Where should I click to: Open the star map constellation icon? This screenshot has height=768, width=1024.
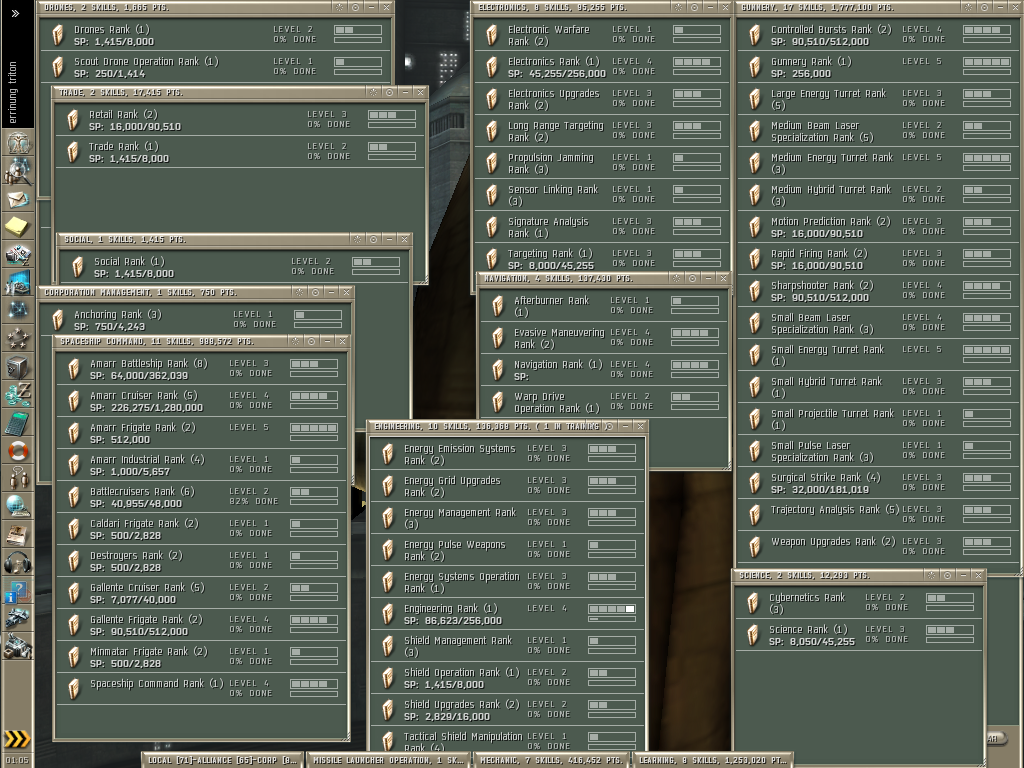pyautogui.click(x=18, y=310)
